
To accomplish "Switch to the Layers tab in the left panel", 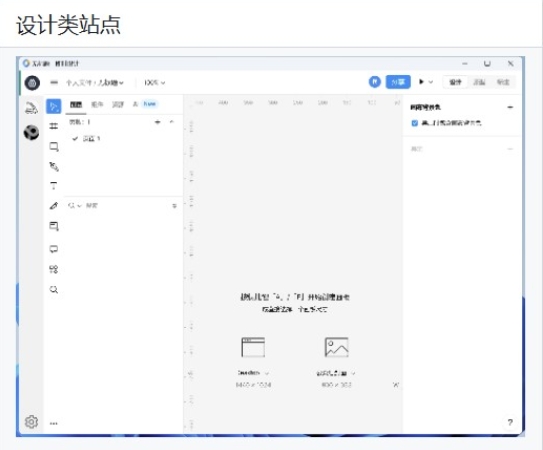I will click(76, 104).
